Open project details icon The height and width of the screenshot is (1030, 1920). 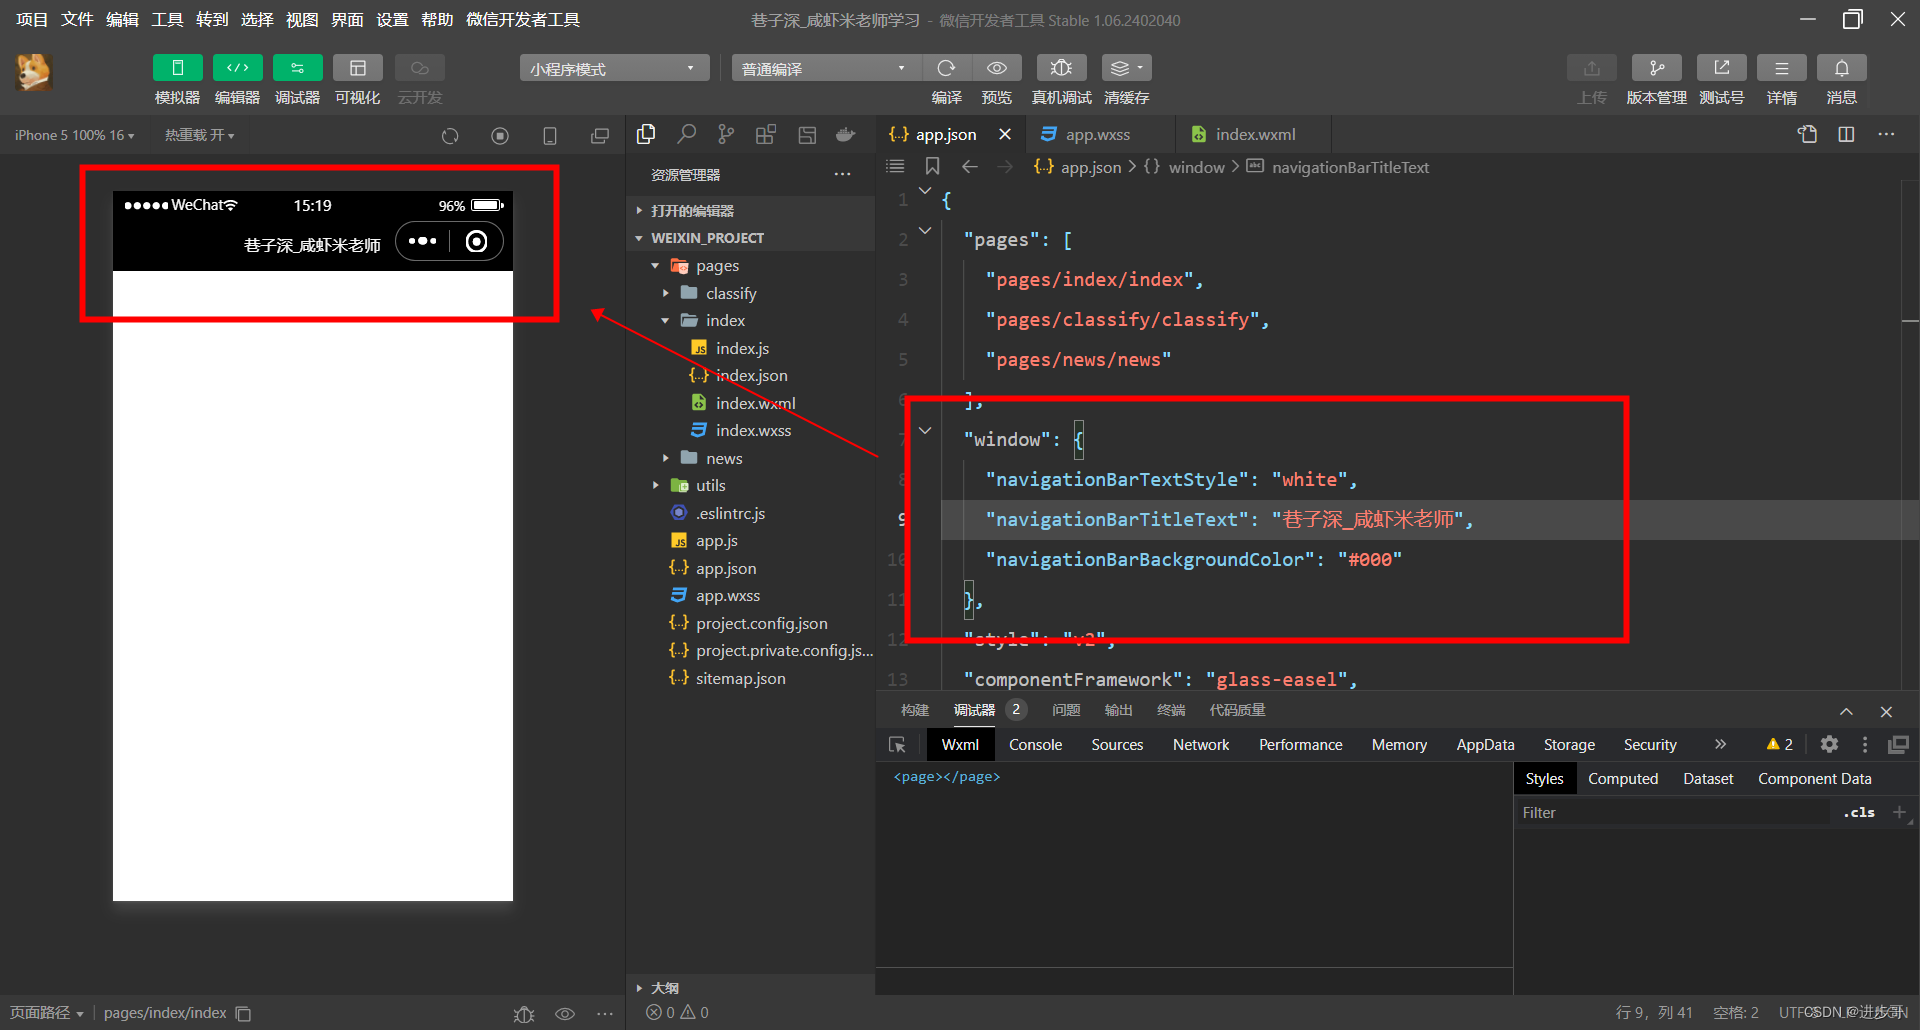1781,68
